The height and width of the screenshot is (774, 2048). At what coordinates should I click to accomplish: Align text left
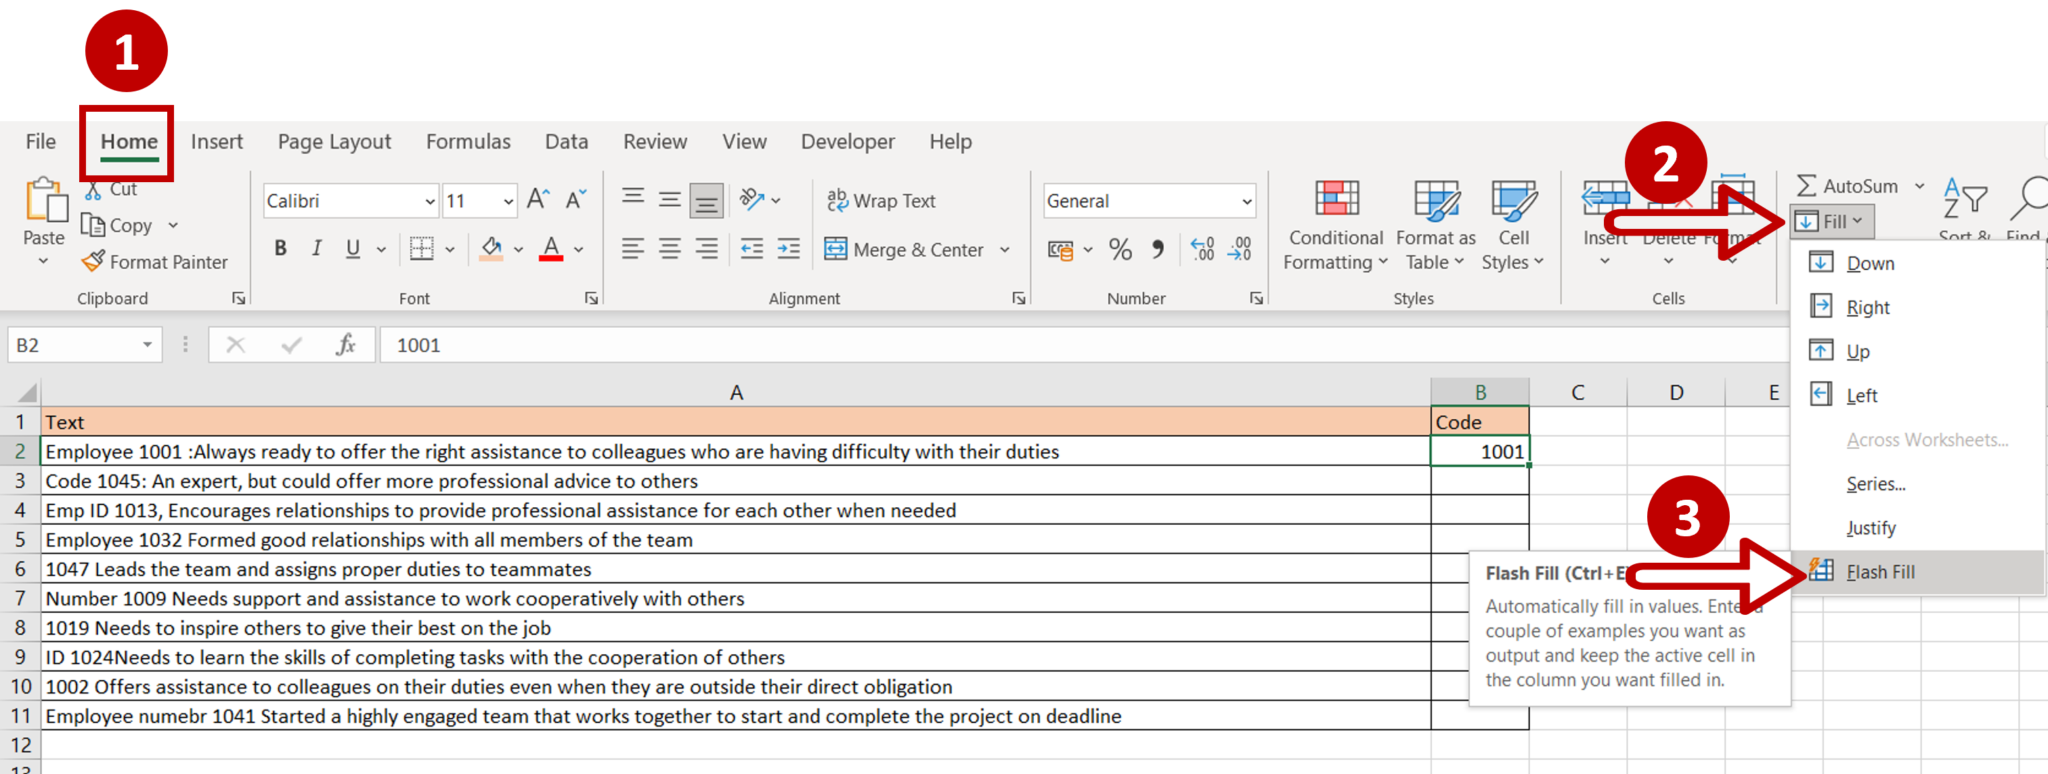(x=633, y=248)
